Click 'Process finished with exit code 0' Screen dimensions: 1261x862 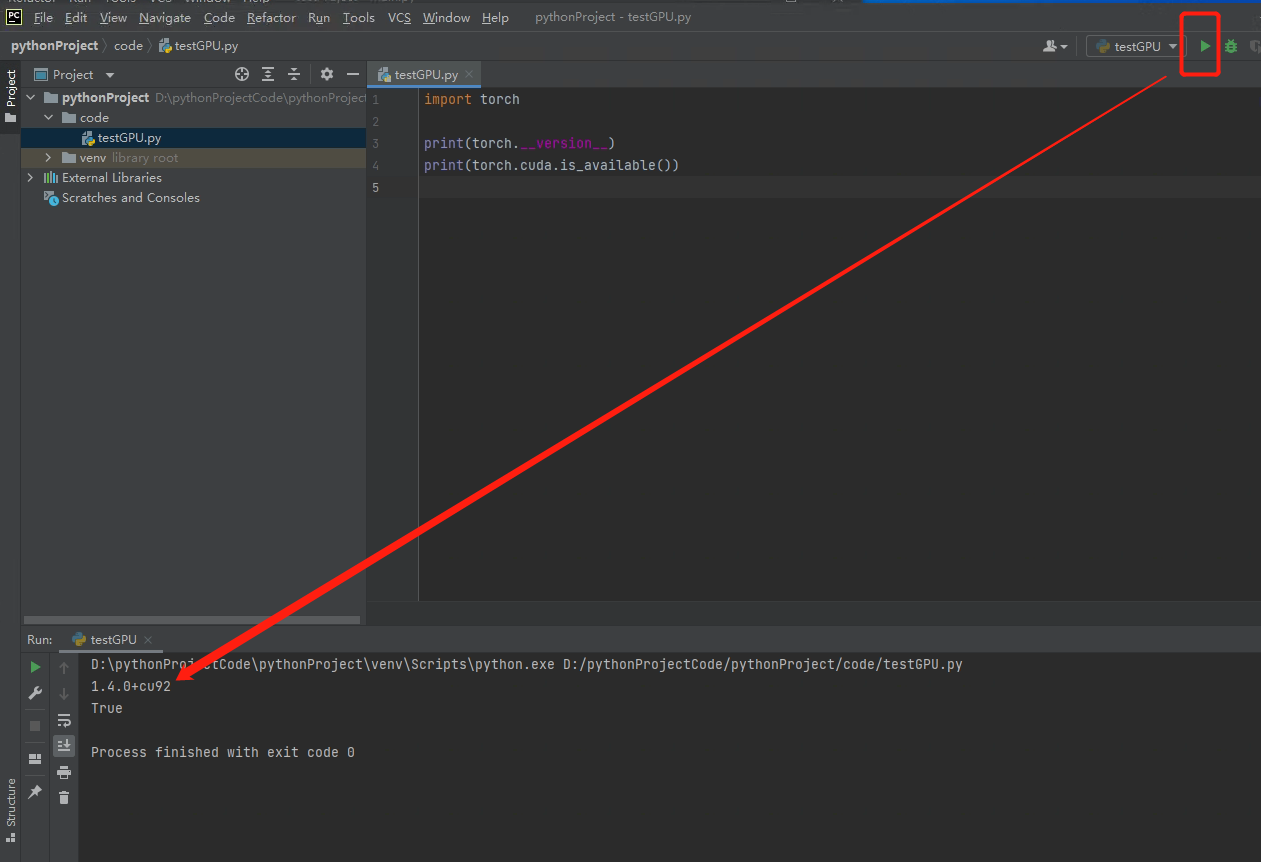(x=223, y=752)
